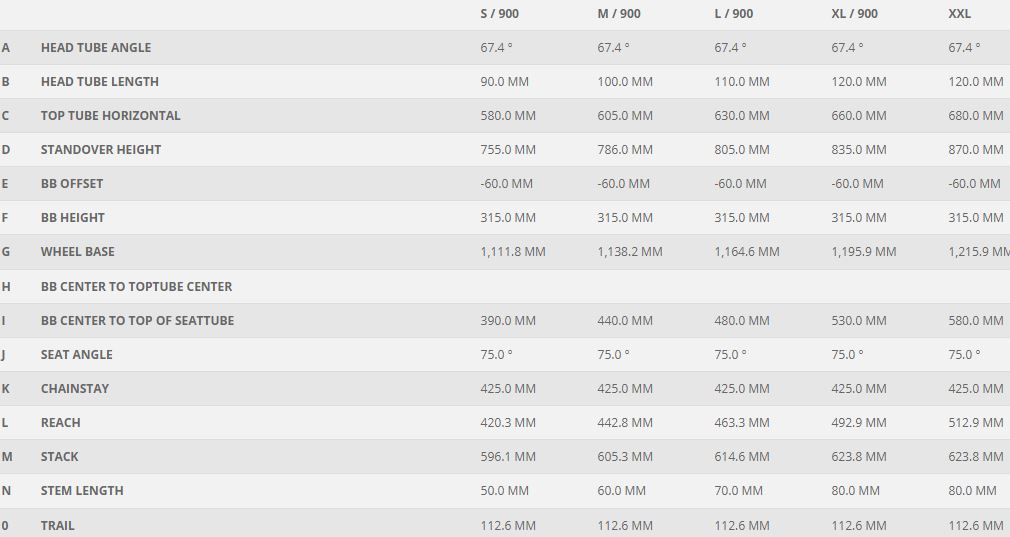1010x537 pixels.
Task: Select the L / 900 size column header
Action: [734, 14]
